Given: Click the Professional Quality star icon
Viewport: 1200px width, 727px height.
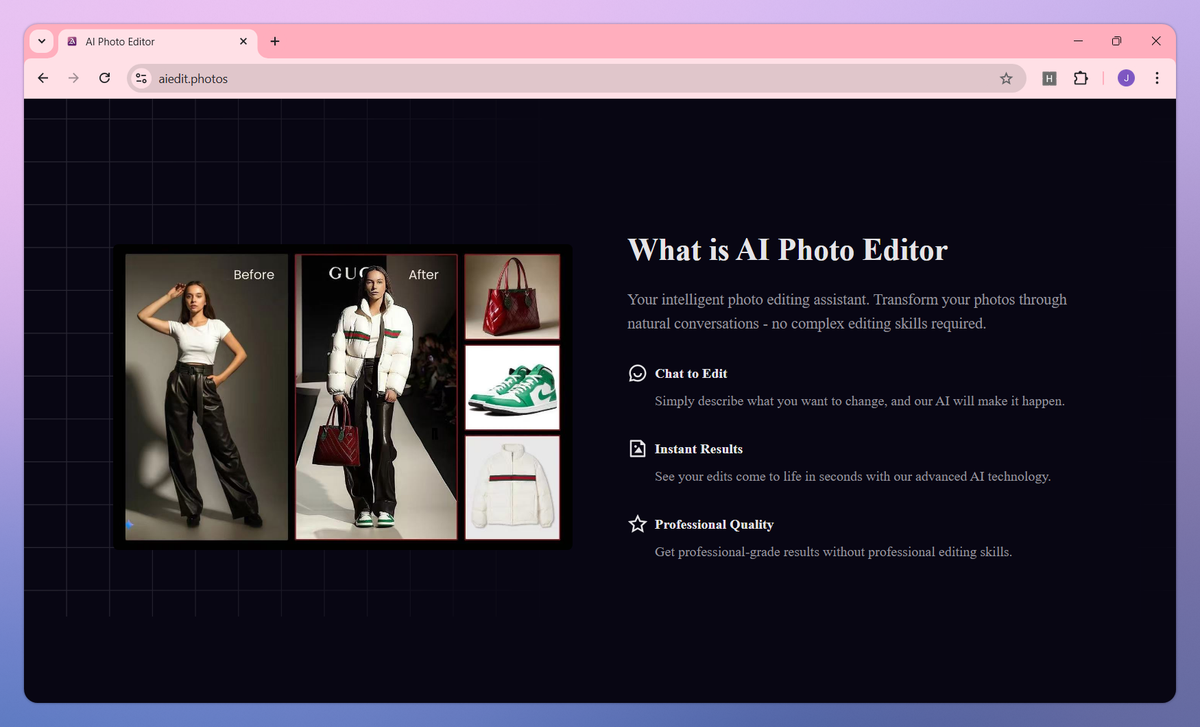Looking at the screenshot, I should [x=637, y=524].
